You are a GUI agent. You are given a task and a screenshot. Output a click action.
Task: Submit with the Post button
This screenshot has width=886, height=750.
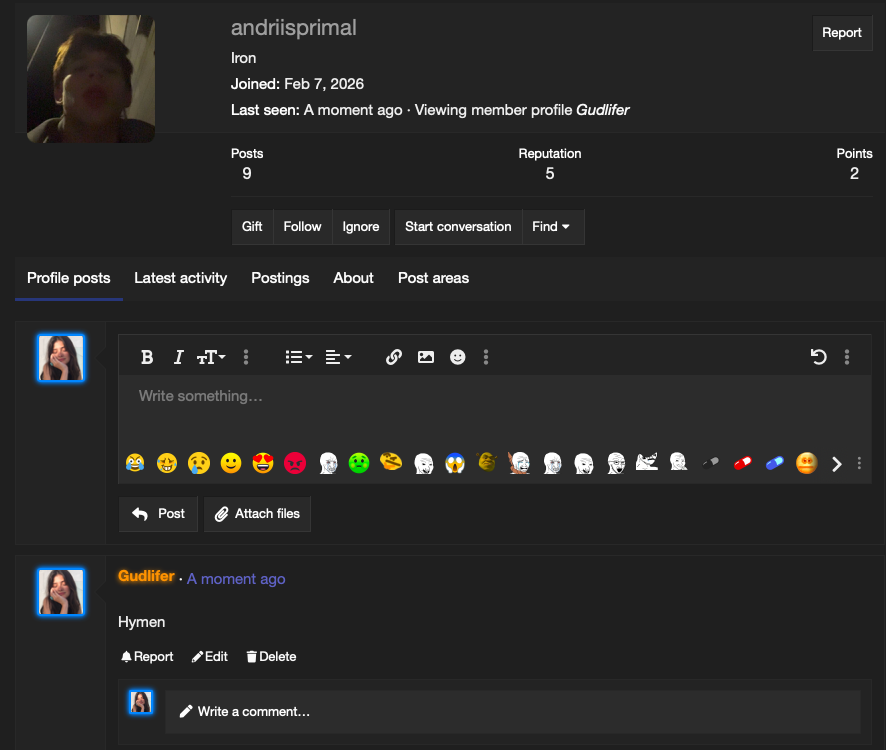click(x=158, y=514)
